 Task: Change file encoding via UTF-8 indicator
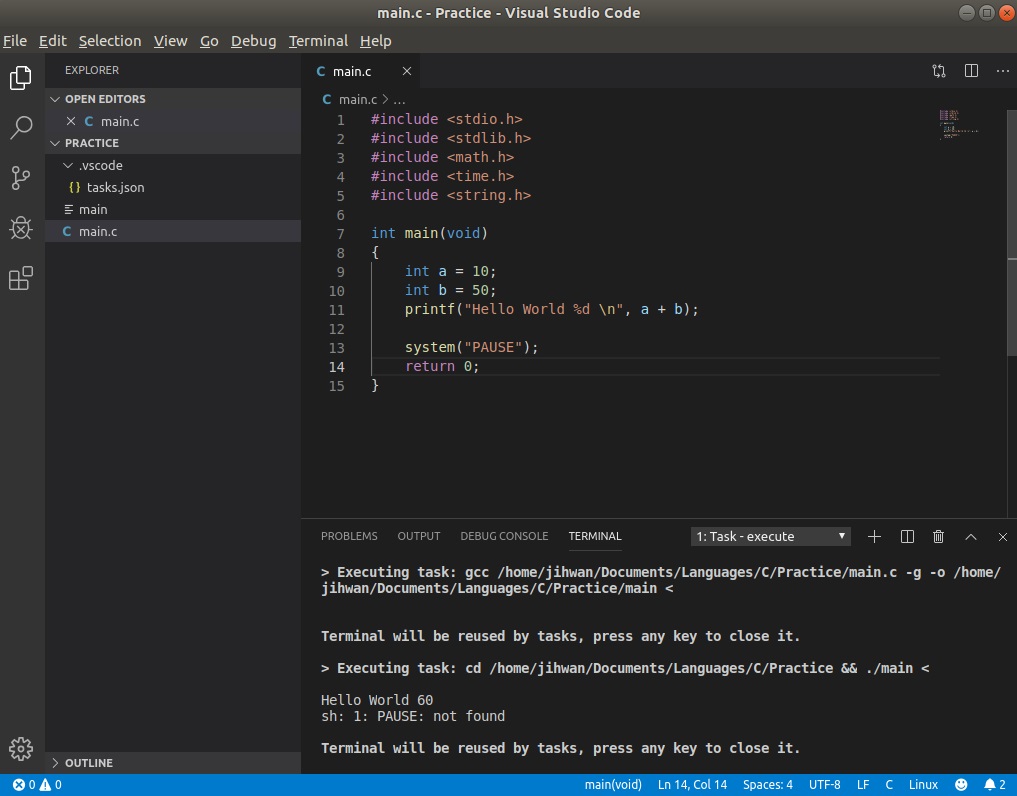tap(824, 784)
